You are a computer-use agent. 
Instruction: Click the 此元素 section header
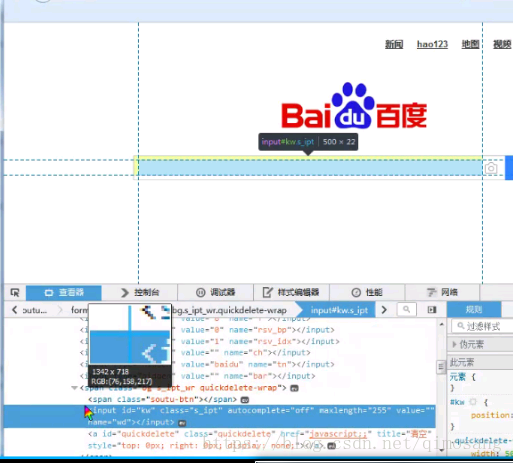[480, 362]
